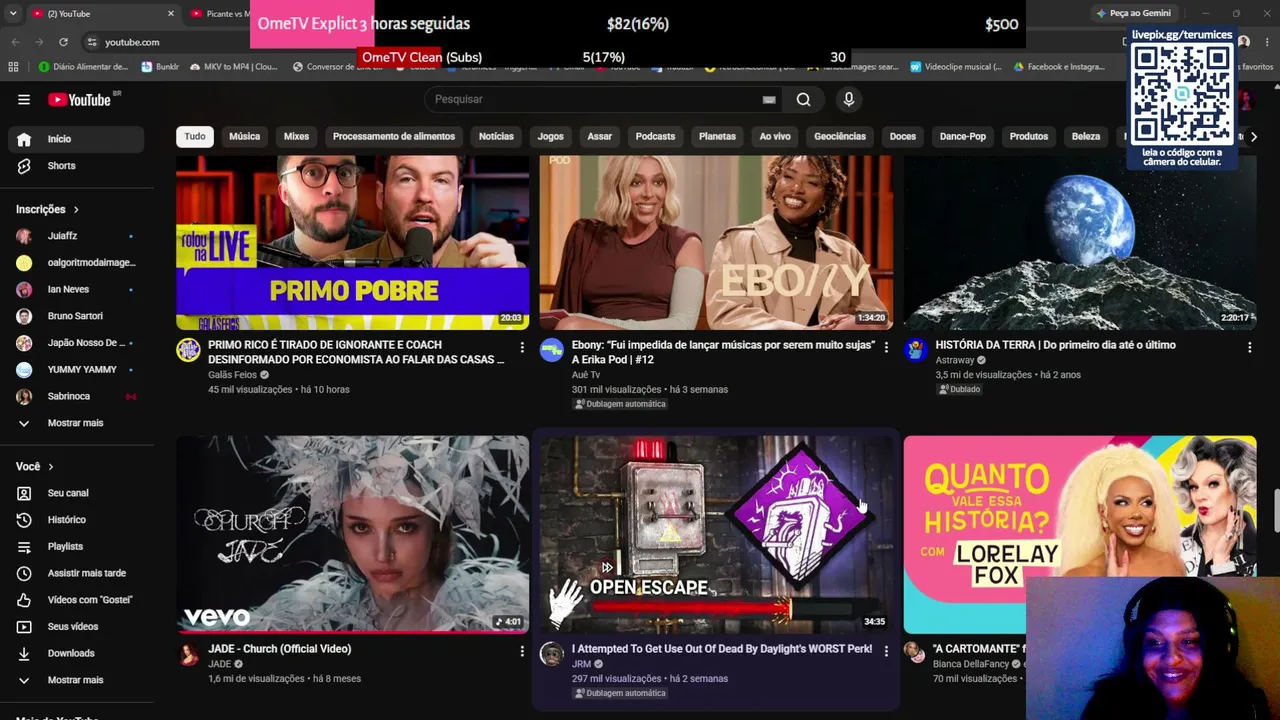1280x720 pixels.
Task: Open Assistir mais tarde list
Action: tap(77, 573)
